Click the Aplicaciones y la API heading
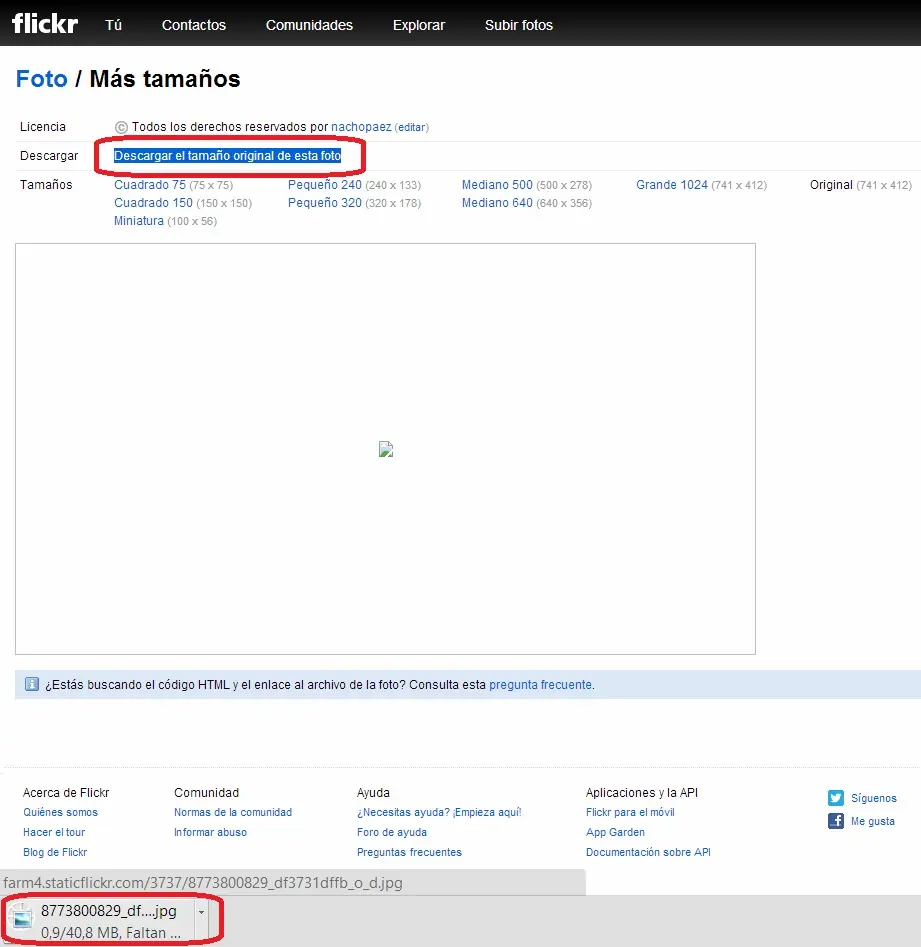Viewport: 921px width, 947px height. click(x=641, y=792)
